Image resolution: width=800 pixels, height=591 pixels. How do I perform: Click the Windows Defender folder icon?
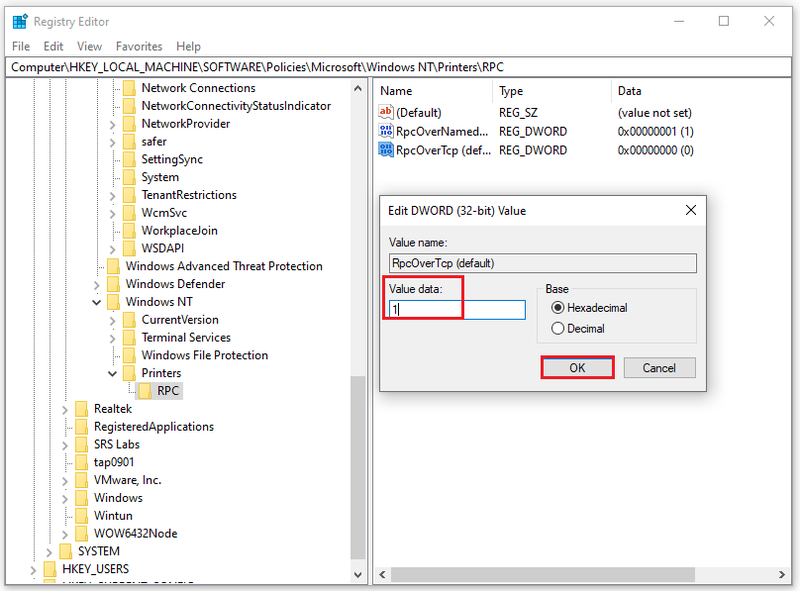[x=114, y=284]
